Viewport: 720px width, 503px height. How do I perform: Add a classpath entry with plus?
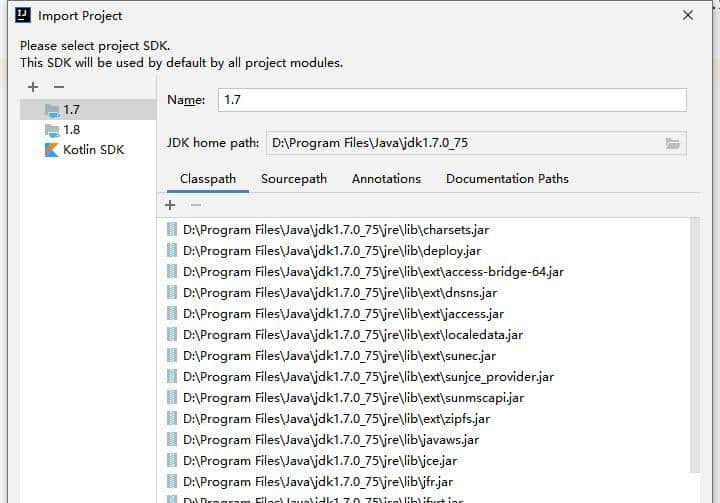coord(170,205)
